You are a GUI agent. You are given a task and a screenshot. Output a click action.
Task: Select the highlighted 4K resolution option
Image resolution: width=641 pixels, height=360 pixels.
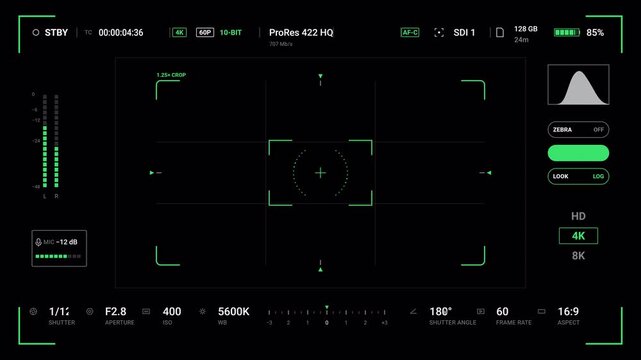pos(578,236)
